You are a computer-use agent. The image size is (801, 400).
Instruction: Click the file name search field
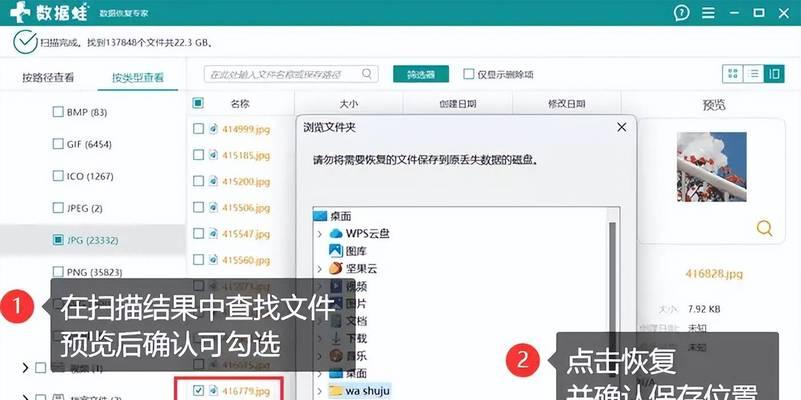click(x=291, y=74)
